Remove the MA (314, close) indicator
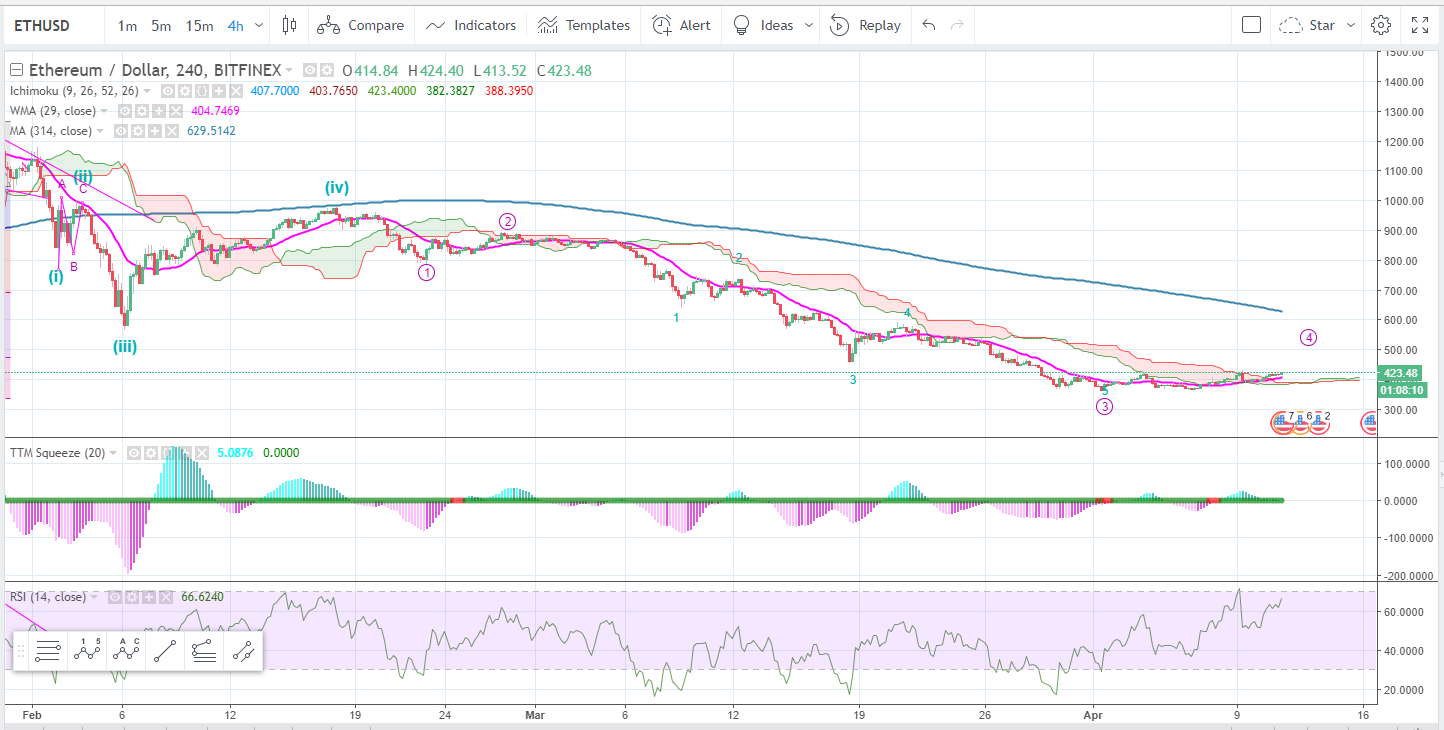 click(171, 131)
